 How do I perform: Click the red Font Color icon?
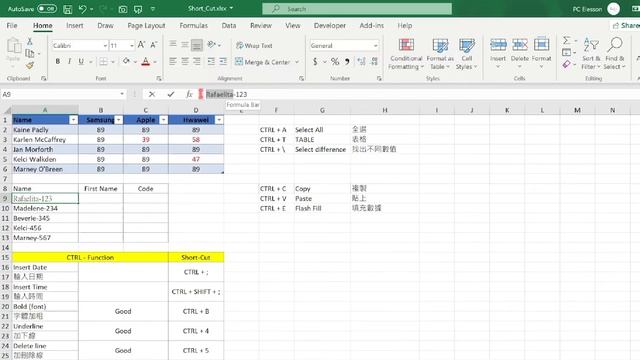(x=146, y=62)
